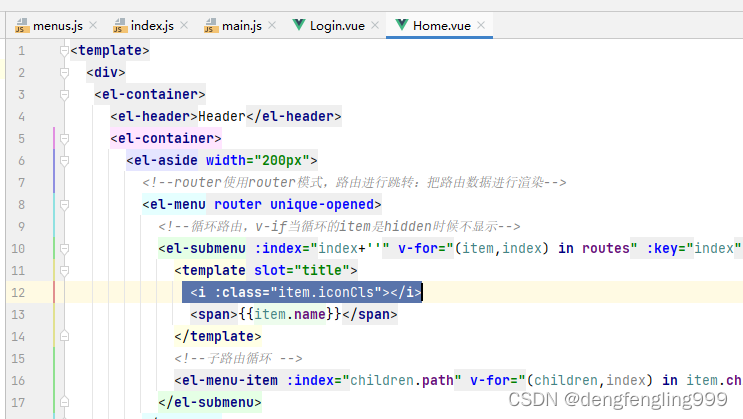The image size is (743, 419).
Task: Close the Home.vue tab
Action: (x=481, y=25)
